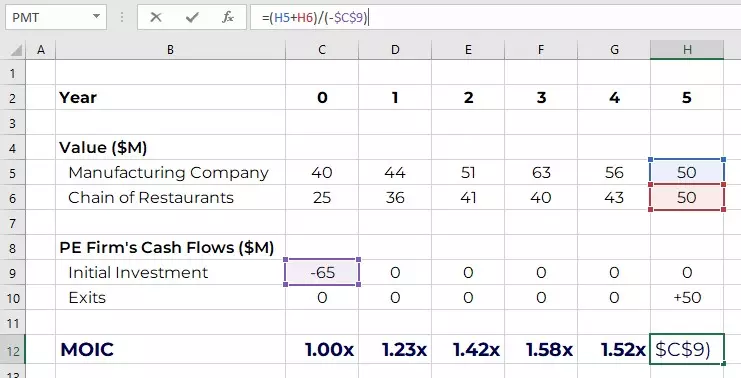The width and height of the screenshot is (741, 378).
Task: Select Chain of Restaurants value 41
Action: (x=468, y=198)
